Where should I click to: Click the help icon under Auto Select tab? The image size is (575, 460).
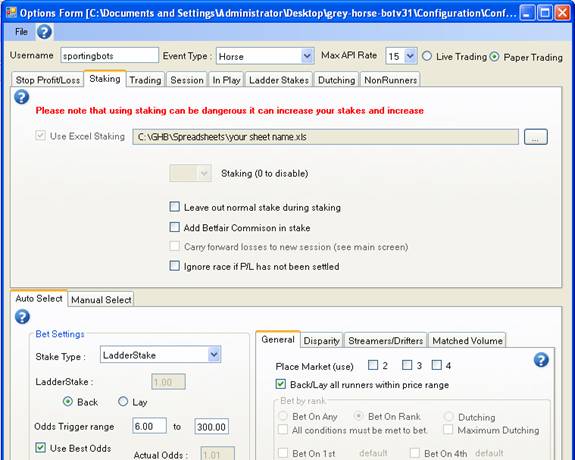click(x=22, y=317)
